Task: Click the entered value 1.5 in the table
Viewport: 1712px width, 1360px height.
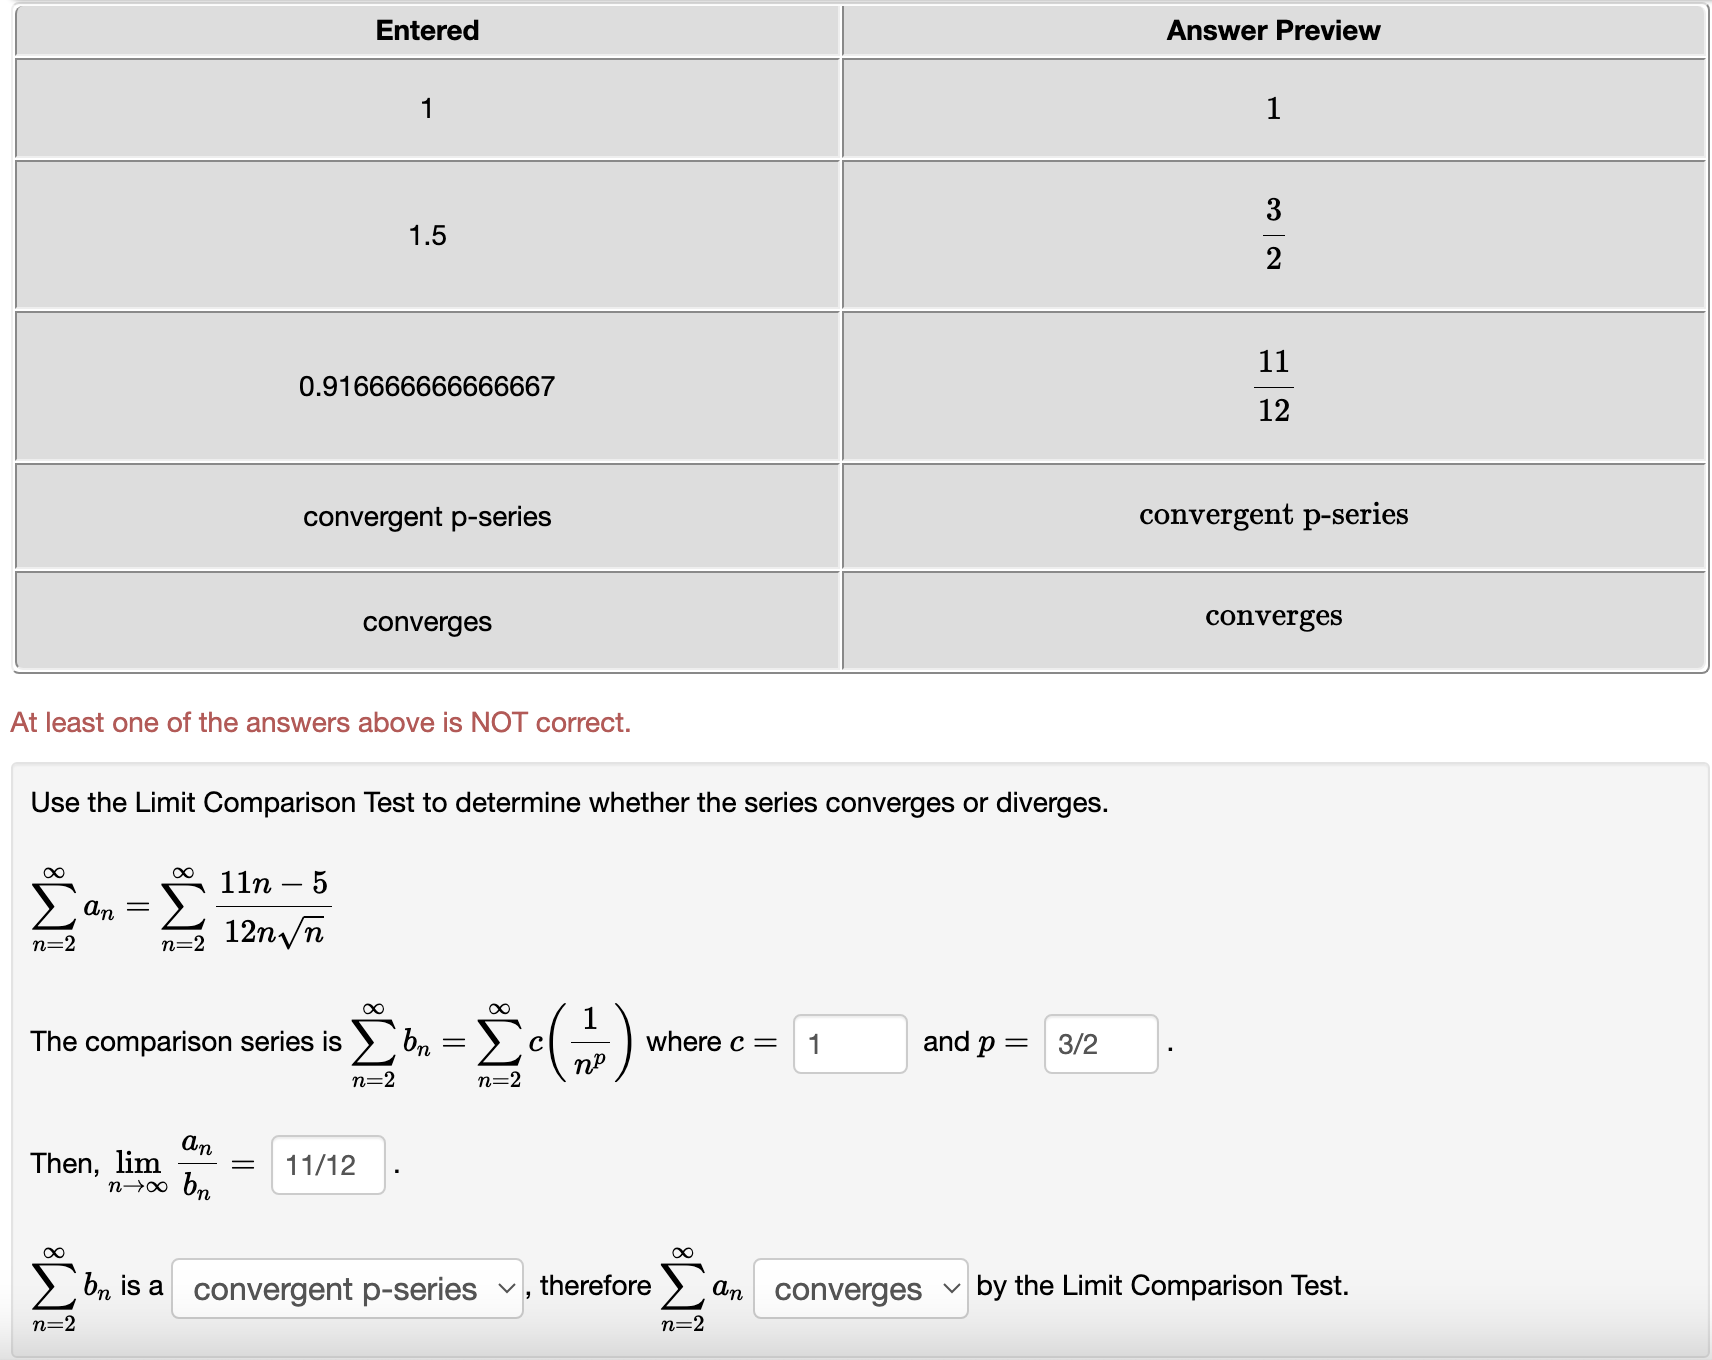Action: click(x=426, y=235)
